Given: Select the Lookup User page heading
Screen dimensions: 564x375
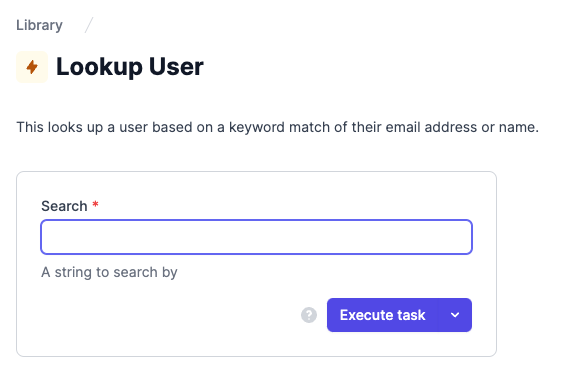Looking at the screenshot, I should (x=130, y=67).
